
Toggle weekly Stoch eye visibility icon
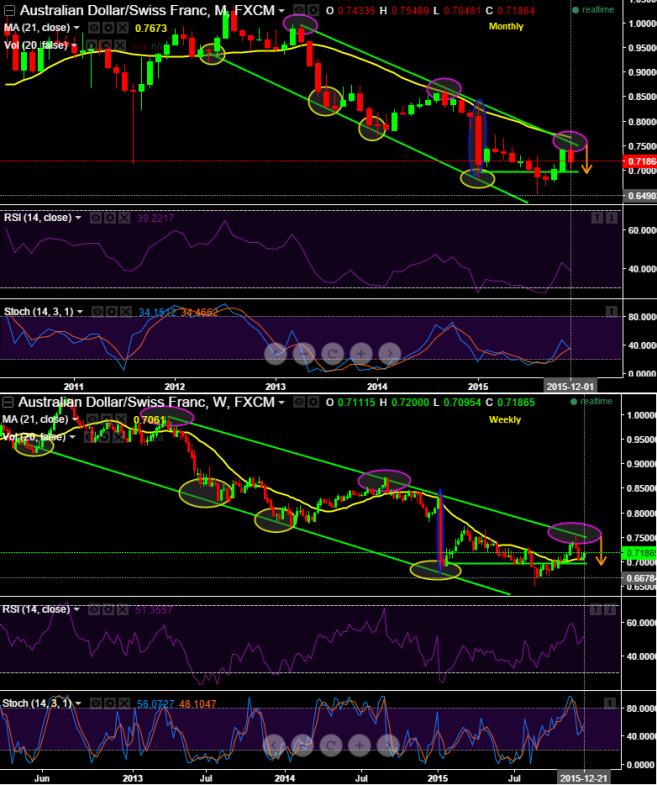96,703
